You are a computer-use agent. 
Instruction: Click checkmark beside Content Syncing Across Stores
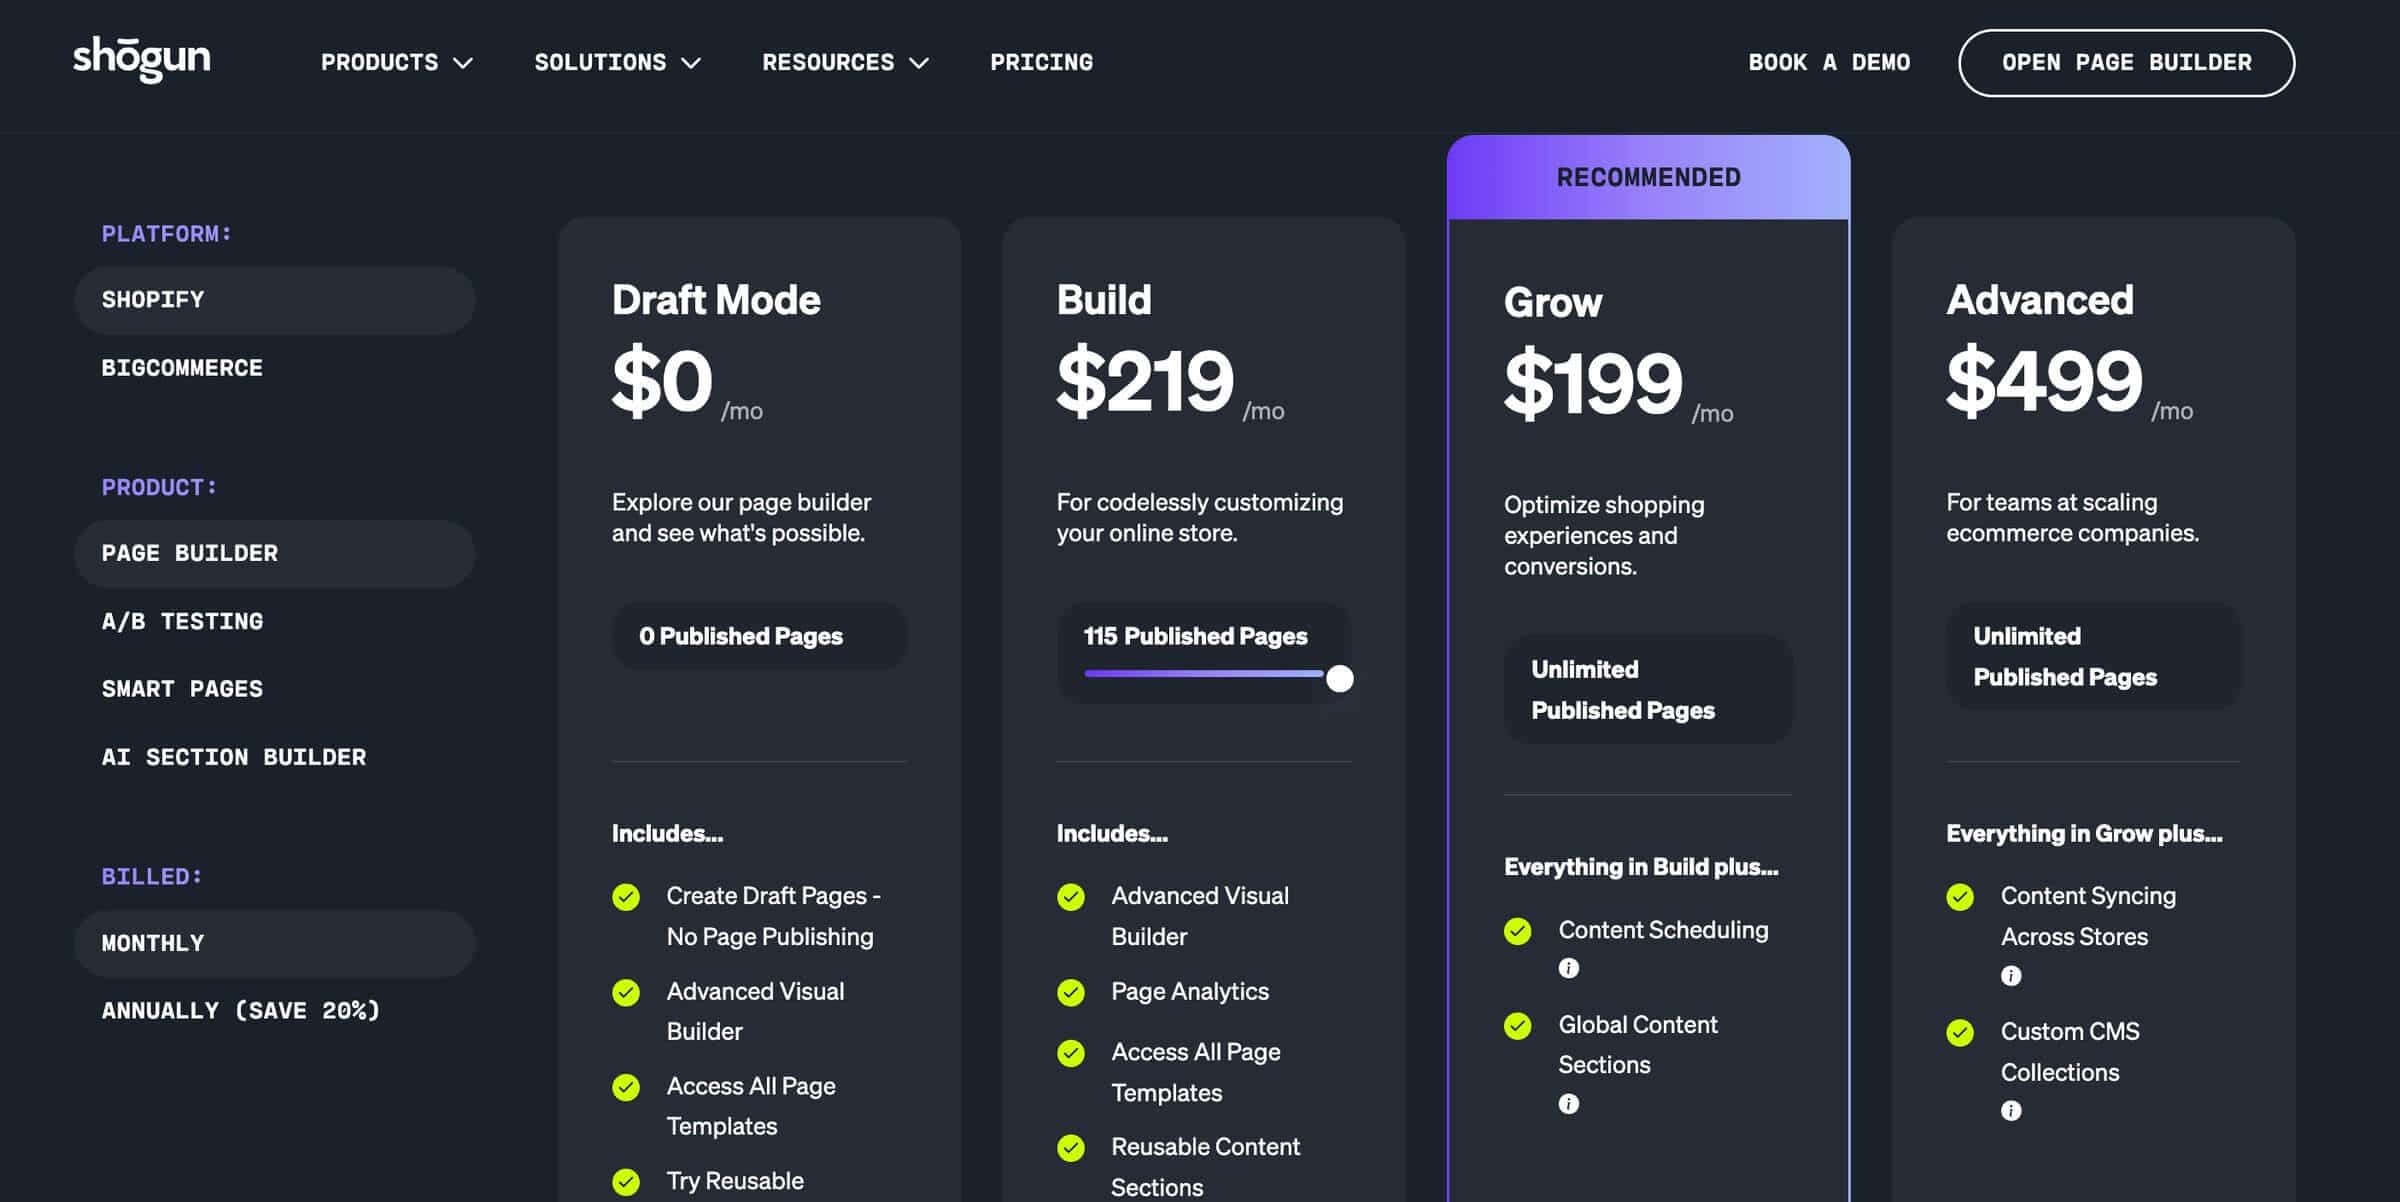click(x=1960, y=897)
